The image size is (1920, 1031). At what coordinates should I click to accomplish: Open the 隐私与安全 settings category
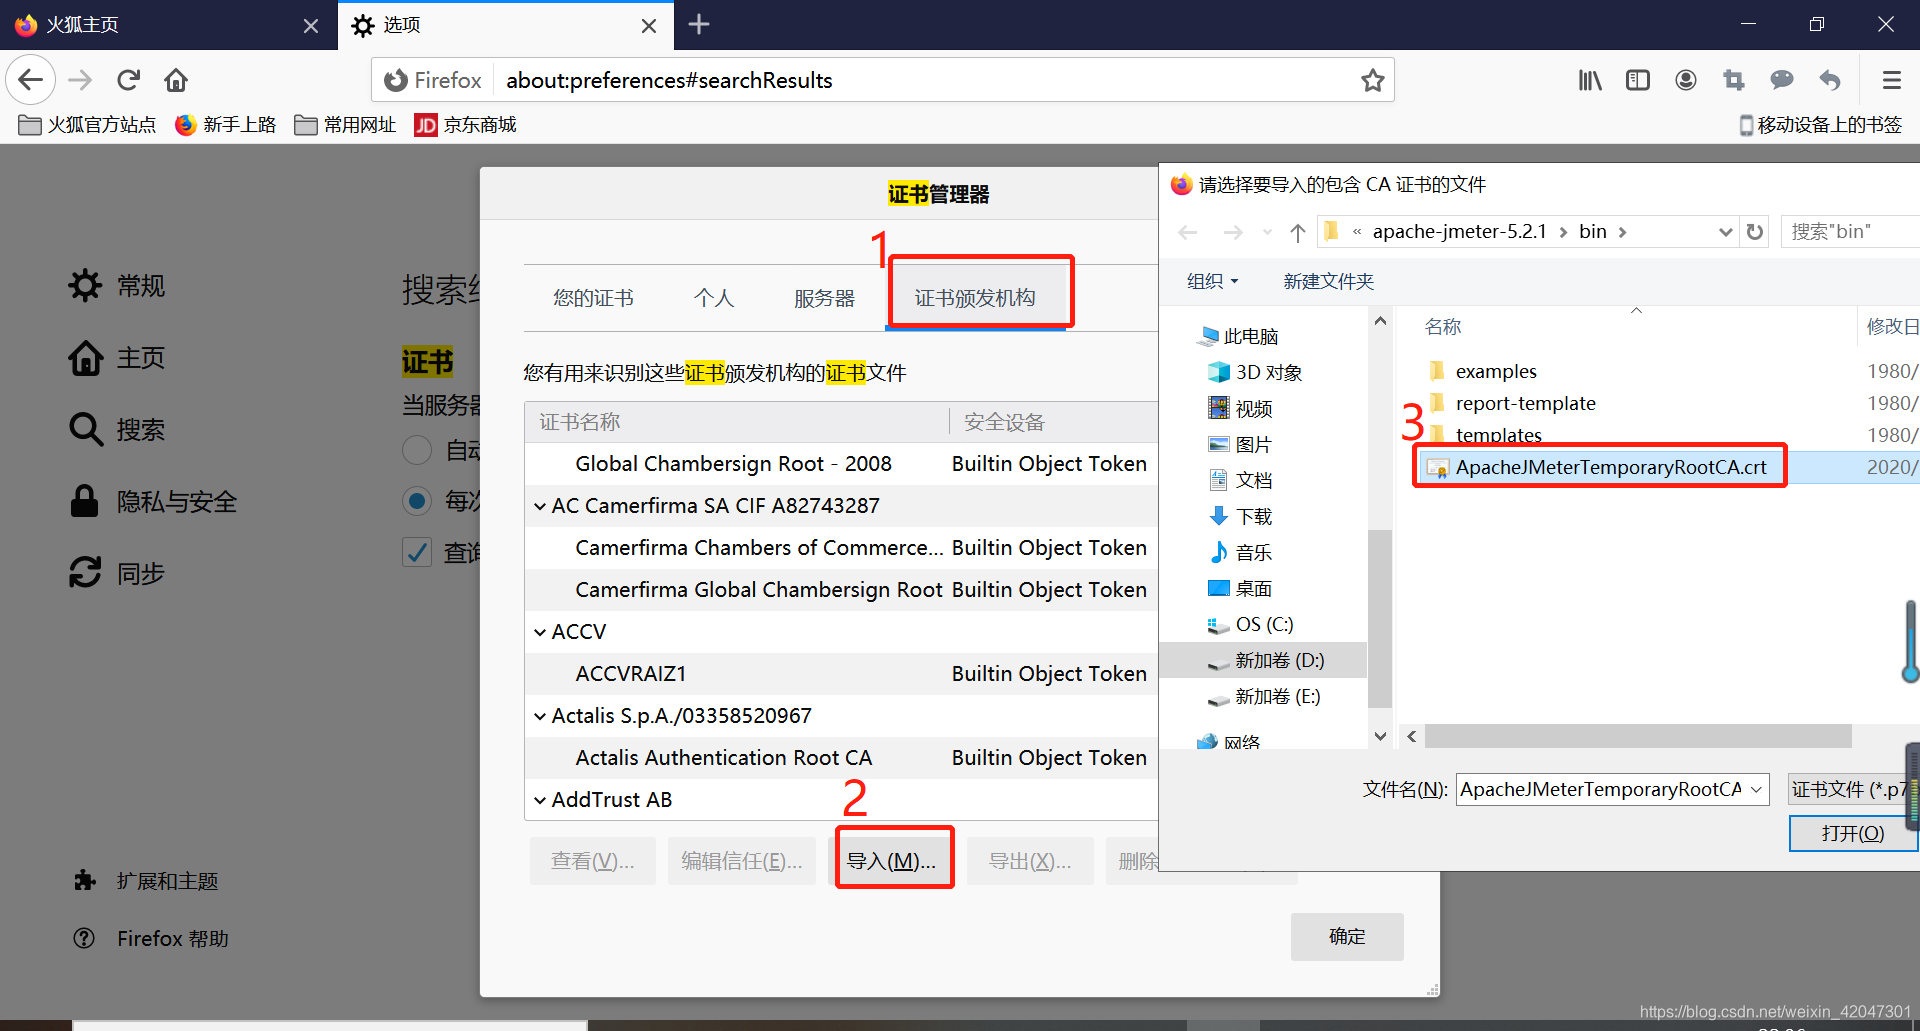(x=153, y=502)
